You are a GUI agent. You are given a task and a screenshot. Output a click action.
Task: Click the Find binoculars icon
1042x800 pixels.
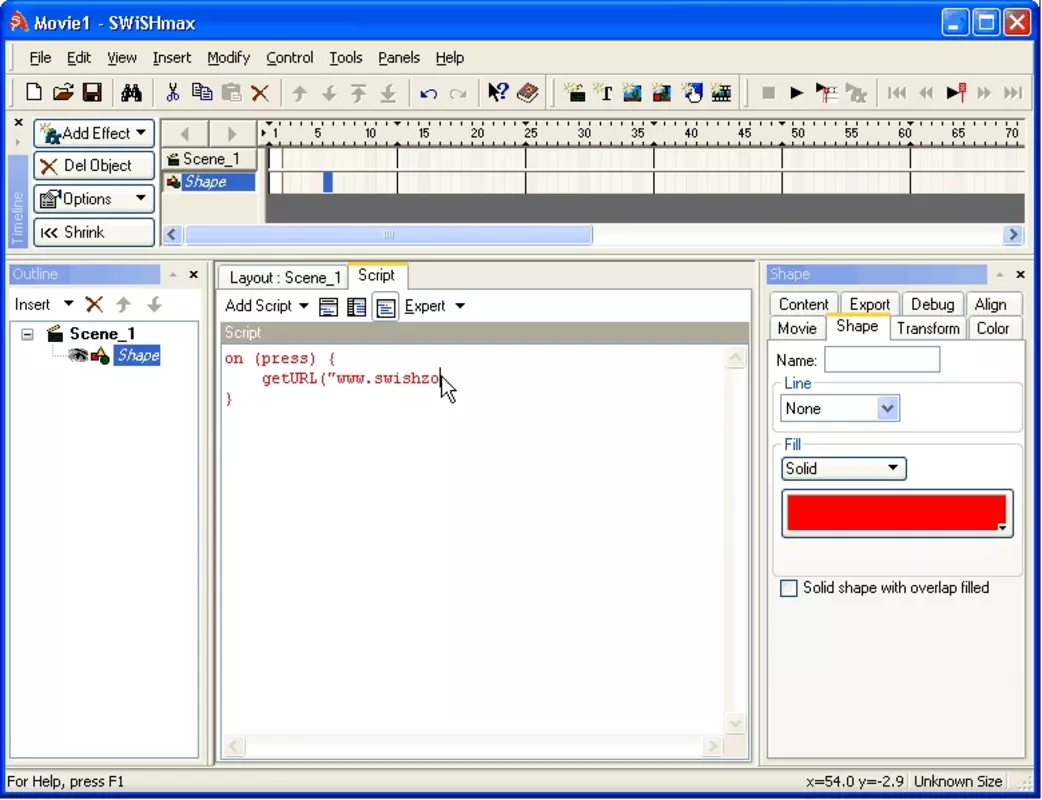(x=131, y=92)
